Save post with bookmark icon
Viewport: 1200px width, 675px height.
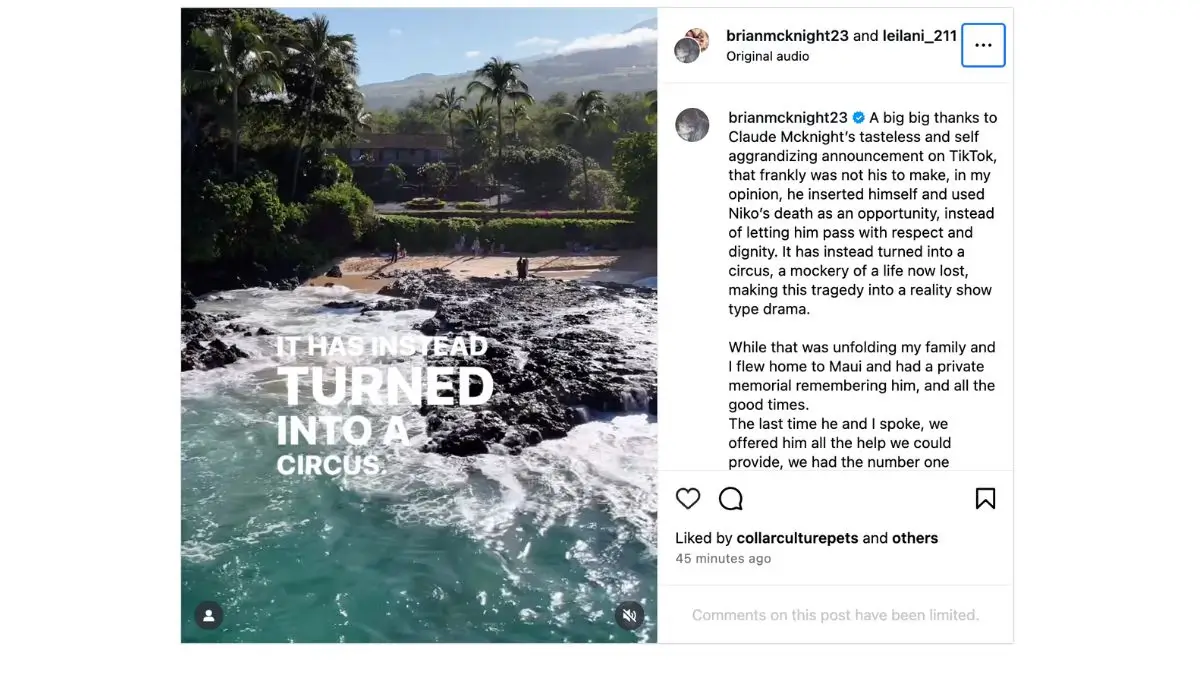point(985,498)
